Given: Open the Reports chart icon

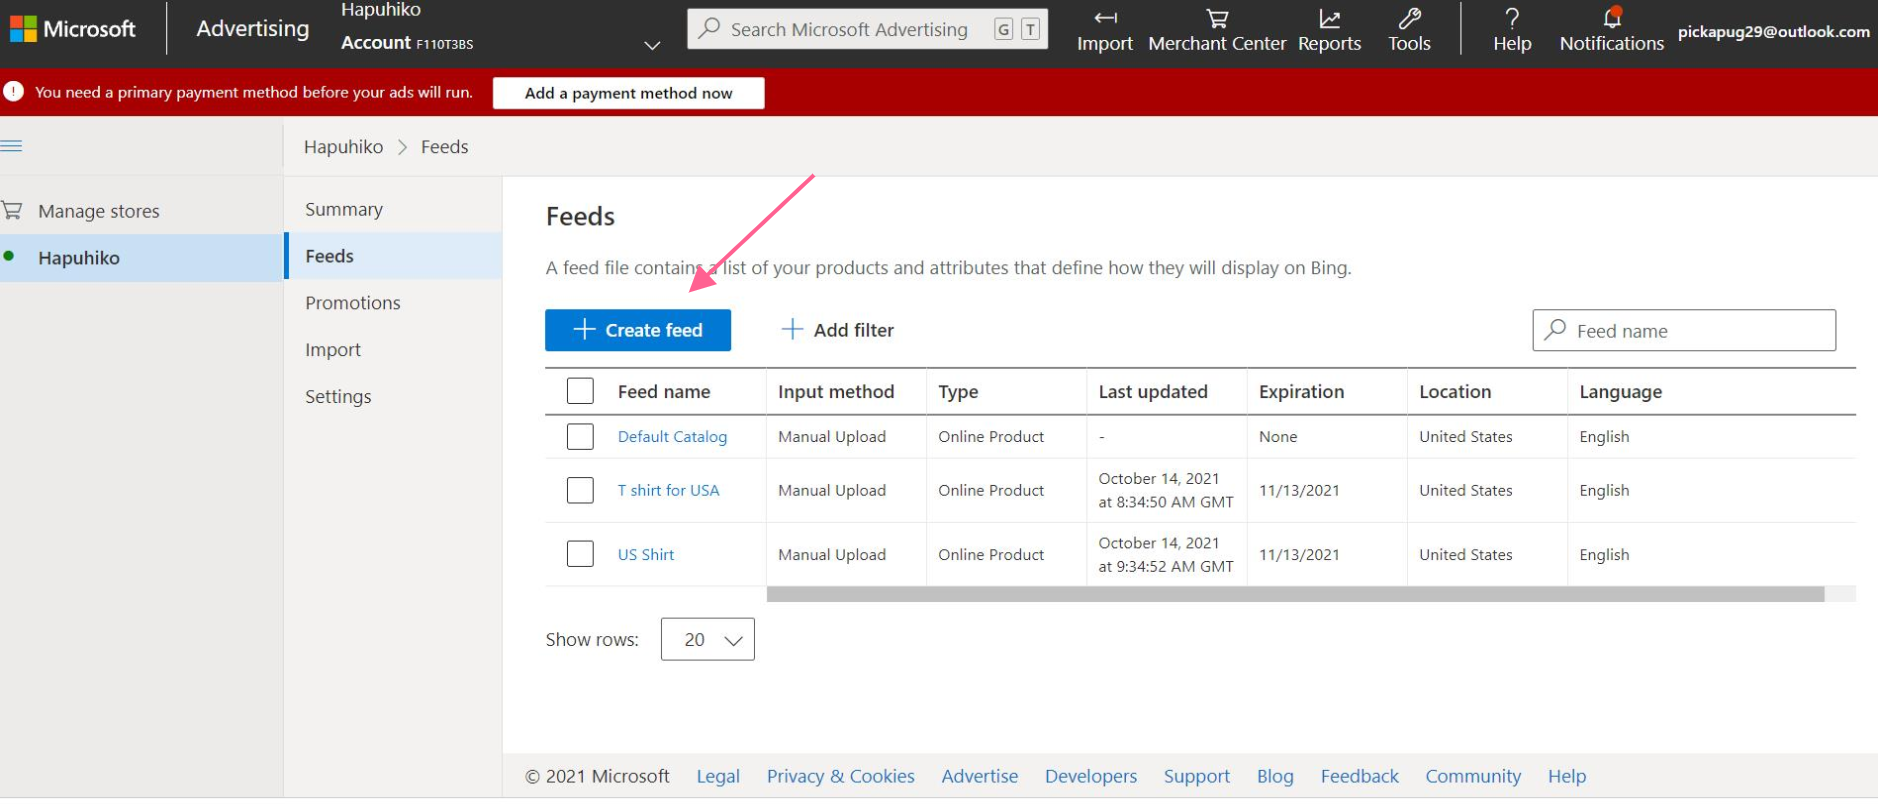Looking at the screenshot, I should 1329,18.
